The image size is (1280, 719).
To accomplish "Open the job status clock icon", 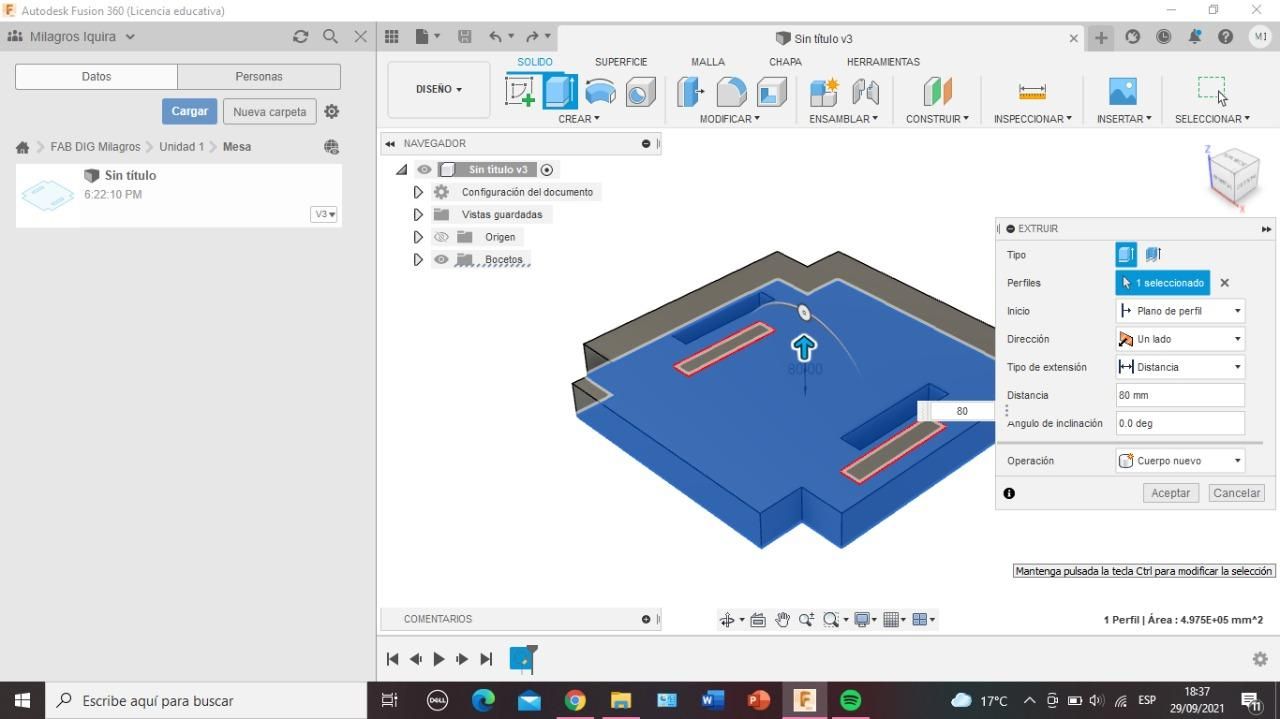I will click(x=1163, y=37).
